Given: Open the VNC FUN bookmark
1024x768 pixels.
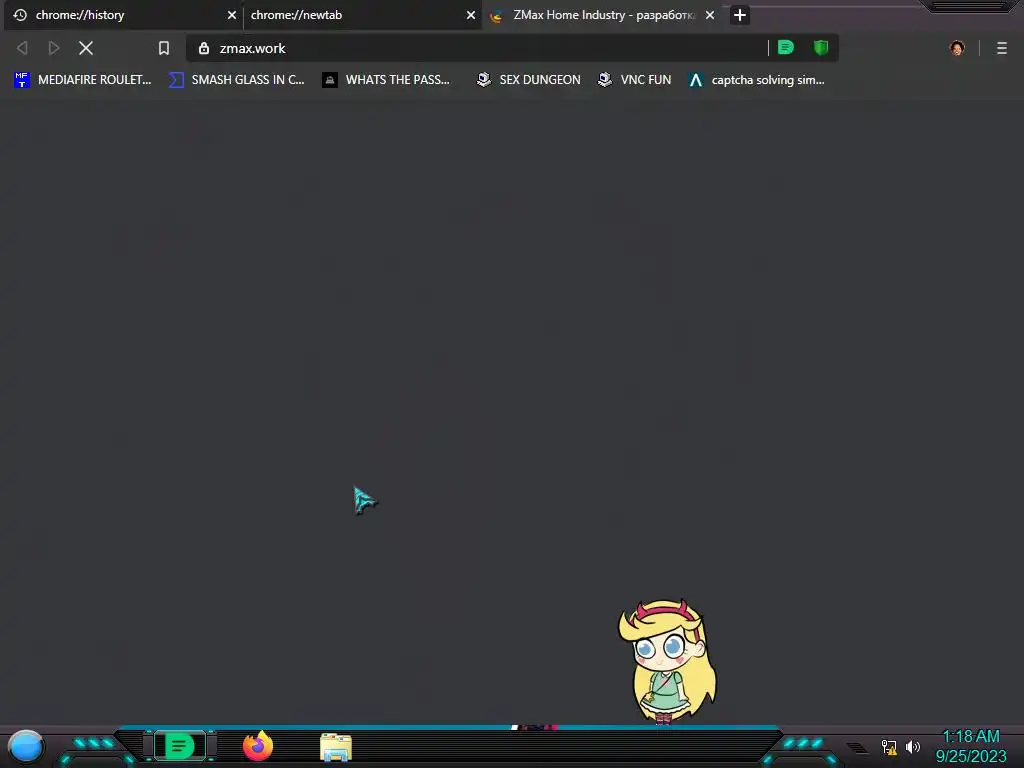Looking at the screenshot, I should [634, 80].
